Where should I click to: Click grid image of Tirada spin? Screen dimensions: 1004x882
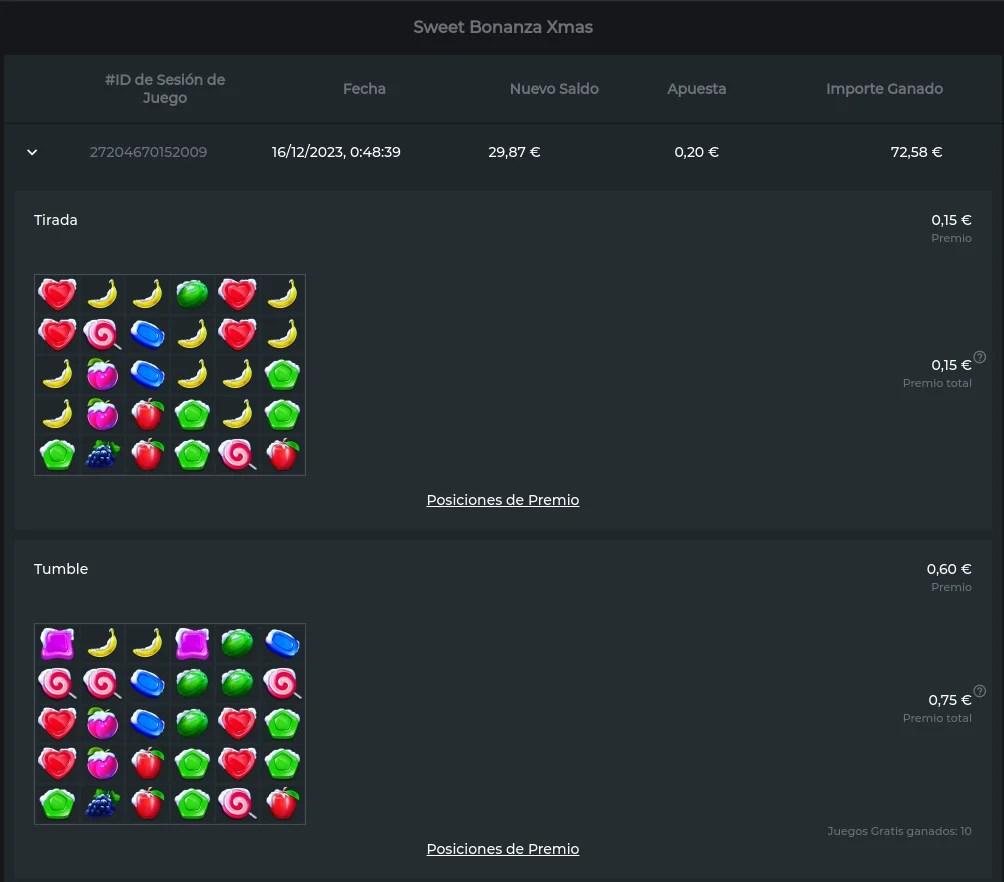(170, 375)
